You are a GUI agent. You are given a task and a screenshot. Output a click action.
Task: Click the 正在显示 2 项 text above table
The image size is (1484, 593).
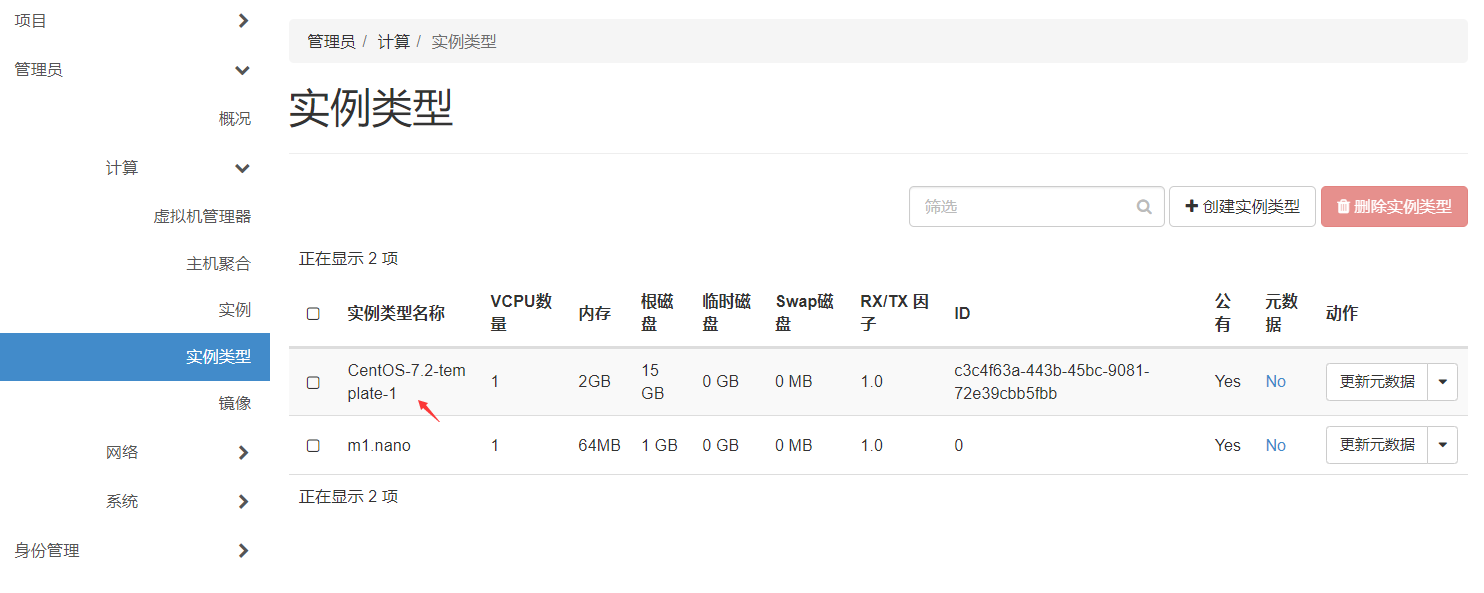click(x=348, y=258)
